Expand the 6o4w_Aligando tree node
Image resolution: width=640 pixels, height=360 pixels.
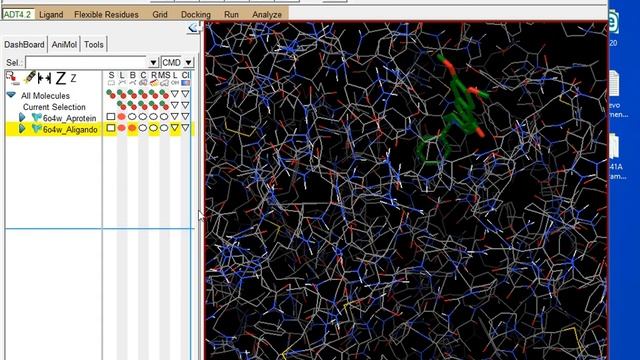pos(22,129)
